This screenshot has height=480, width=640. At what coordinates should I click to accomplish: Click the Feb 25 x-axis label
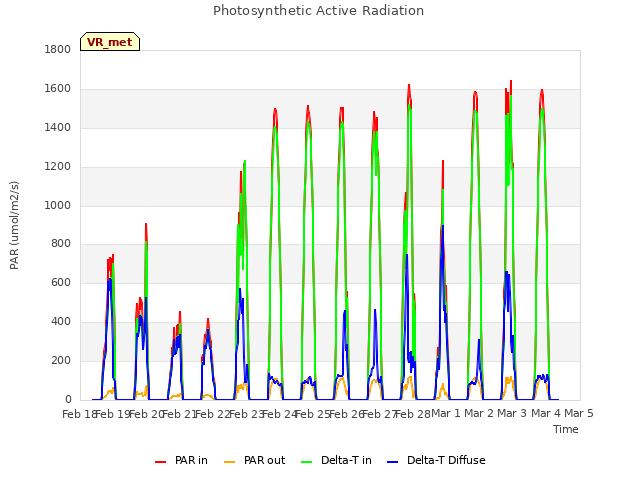pyautogui.click(x=313, y=414)
